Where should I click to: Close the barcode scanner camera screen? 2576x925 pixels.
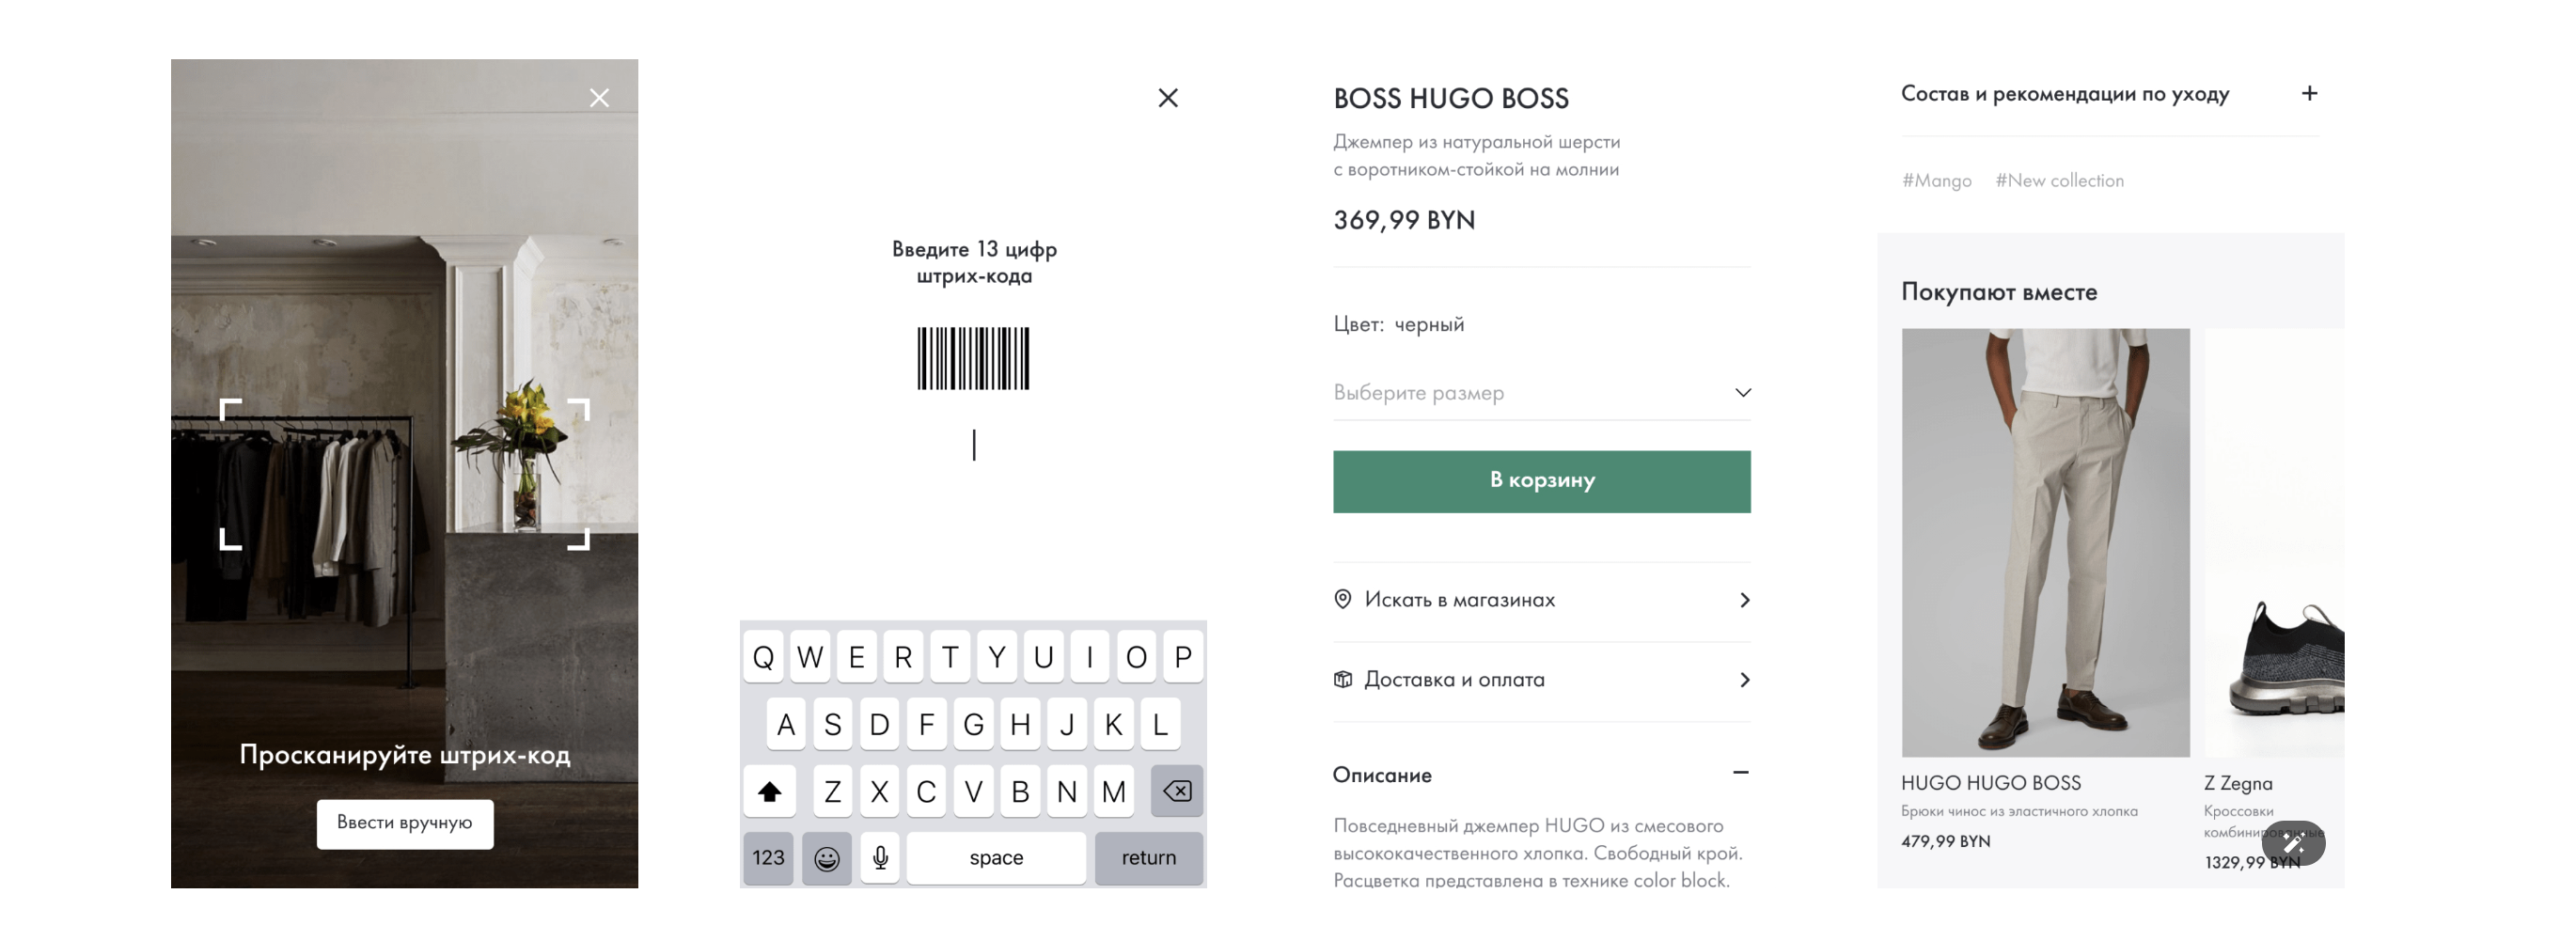click(x=599, y=98)
